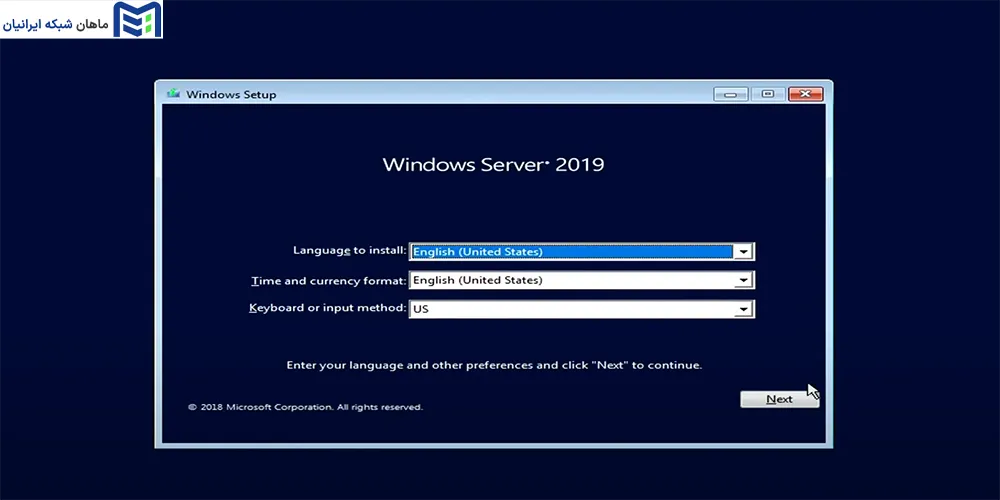1000x500 pixels.
Task: Open Keyboard or input method dropdown arrow
Action: (743, 309)
